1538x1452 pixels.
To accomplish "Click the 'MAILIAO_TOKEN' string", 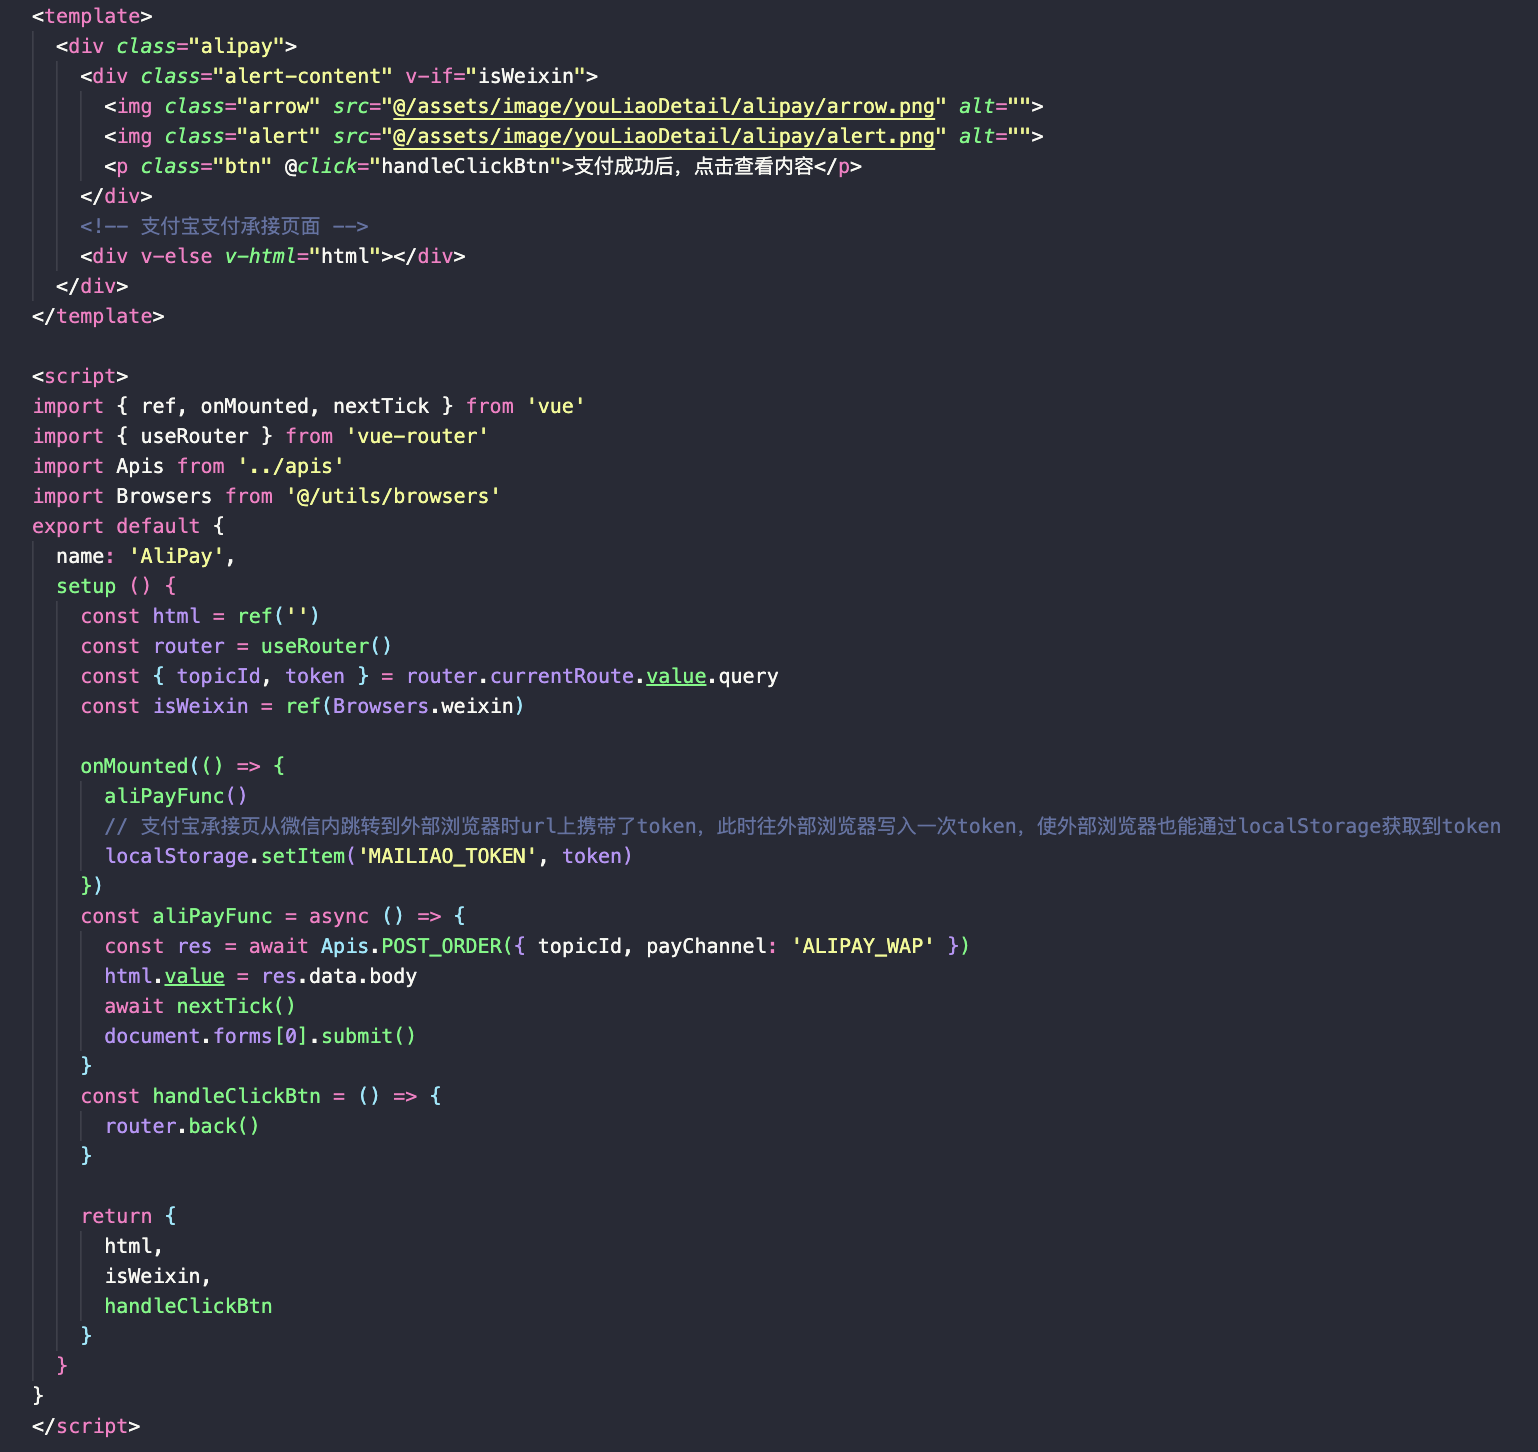I will [448, 856].
